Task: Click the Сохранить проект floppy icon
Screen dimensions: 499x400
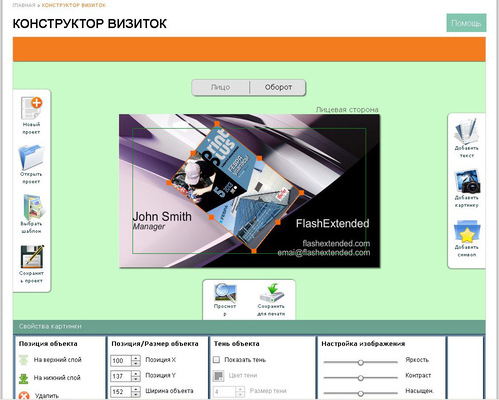Action: pyautogui.click(x=32, y=257)
